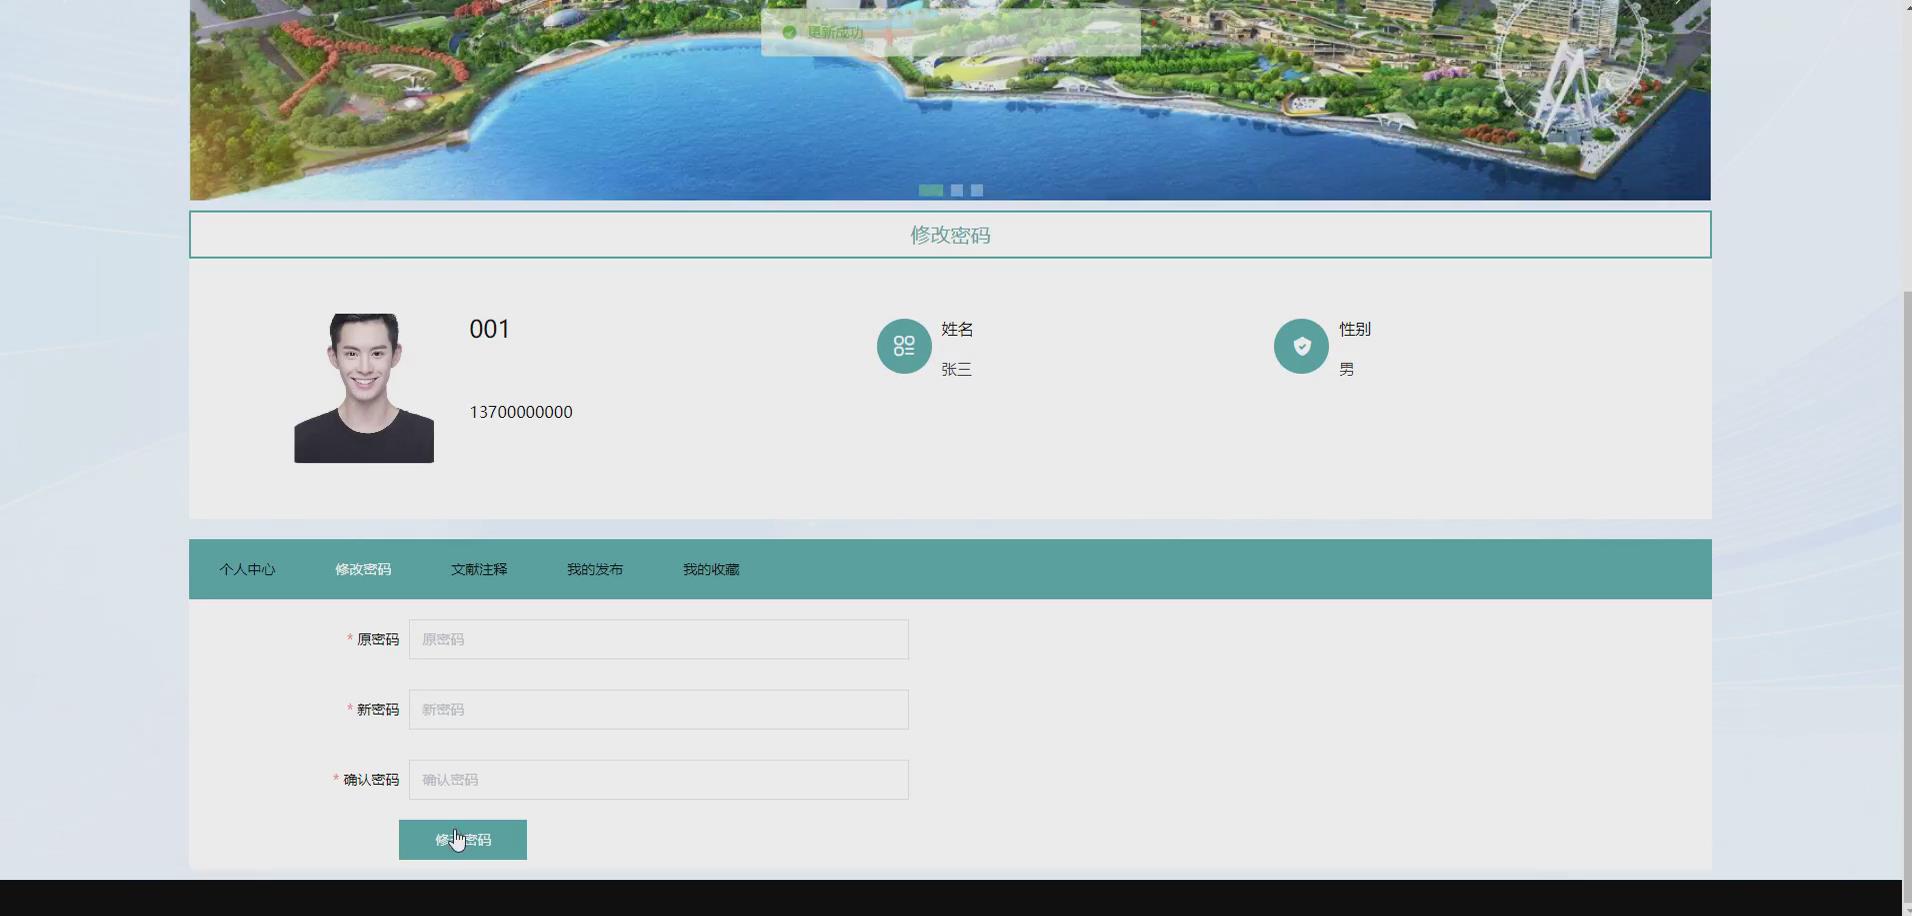The width and height of the screenshot is (1912, 916).
Task: Click the 性别 shield icon
Action: click(x=1301, y=346)
